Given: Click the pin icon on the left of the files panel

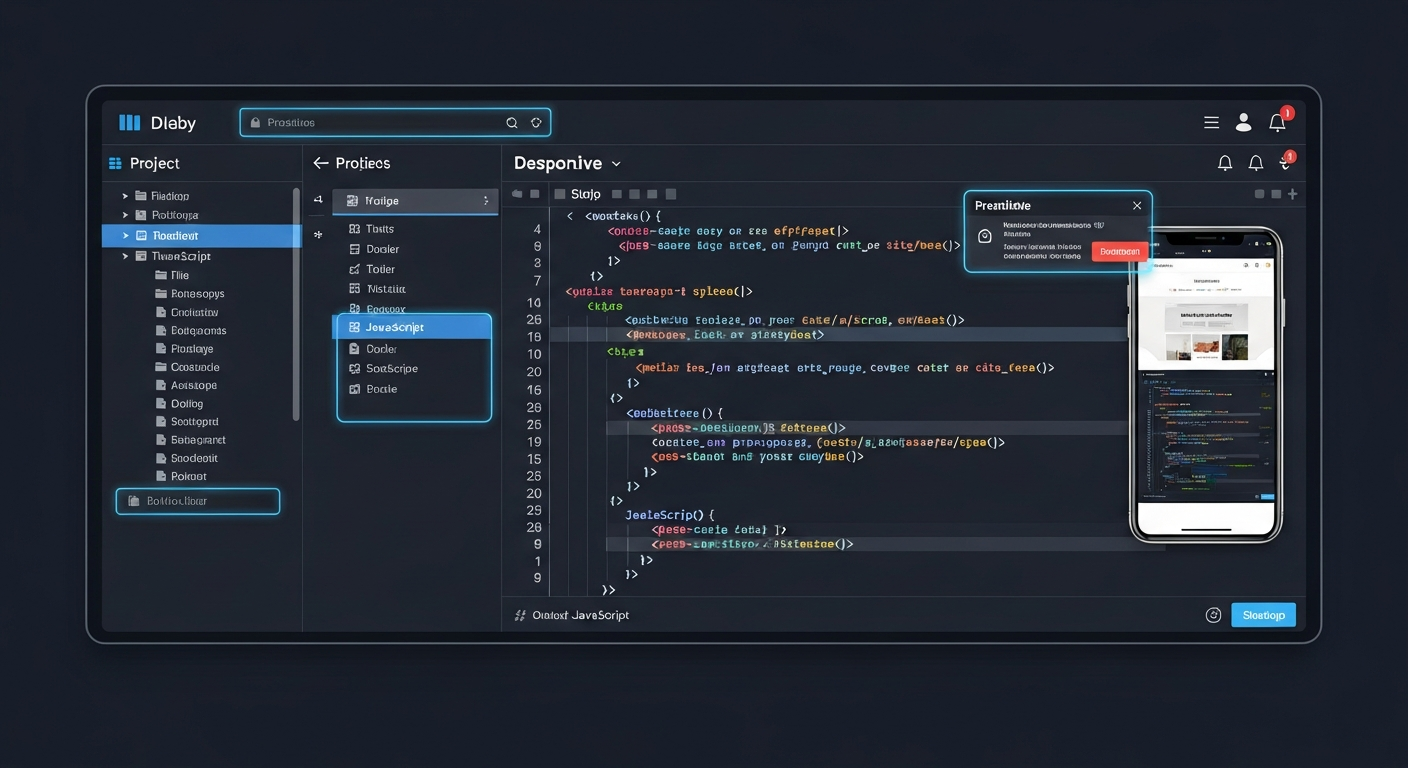Looking at the screenshot, I should point(317,234).
